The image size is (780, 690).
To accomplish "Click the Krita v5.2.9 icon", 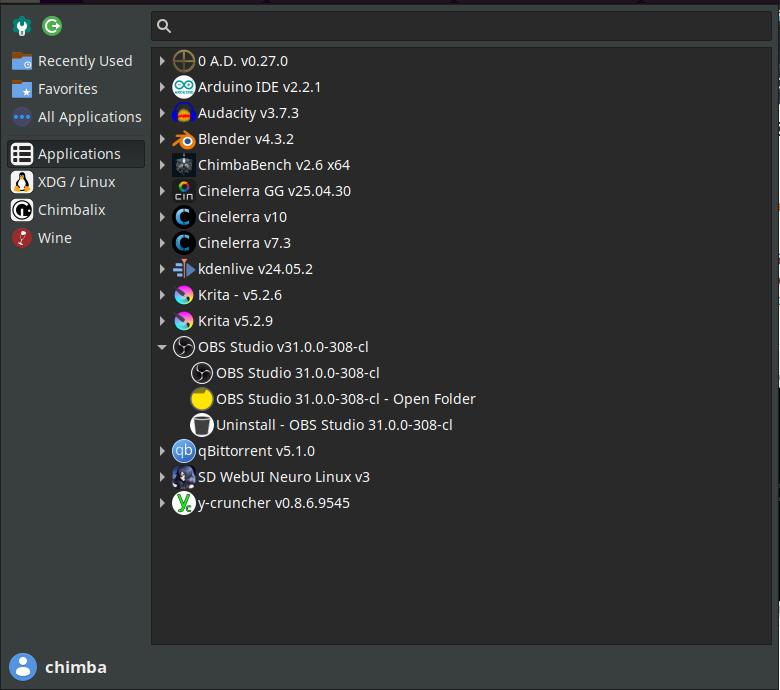I will pyautogui.click(x=184, y=321).
